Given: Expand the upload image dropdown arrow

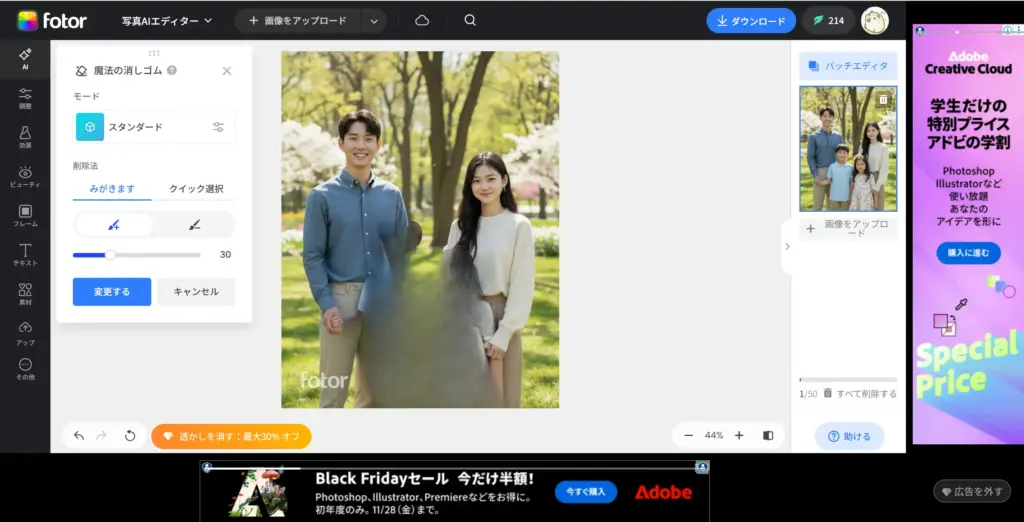Looking at the screenshot, I should point(373,20).
